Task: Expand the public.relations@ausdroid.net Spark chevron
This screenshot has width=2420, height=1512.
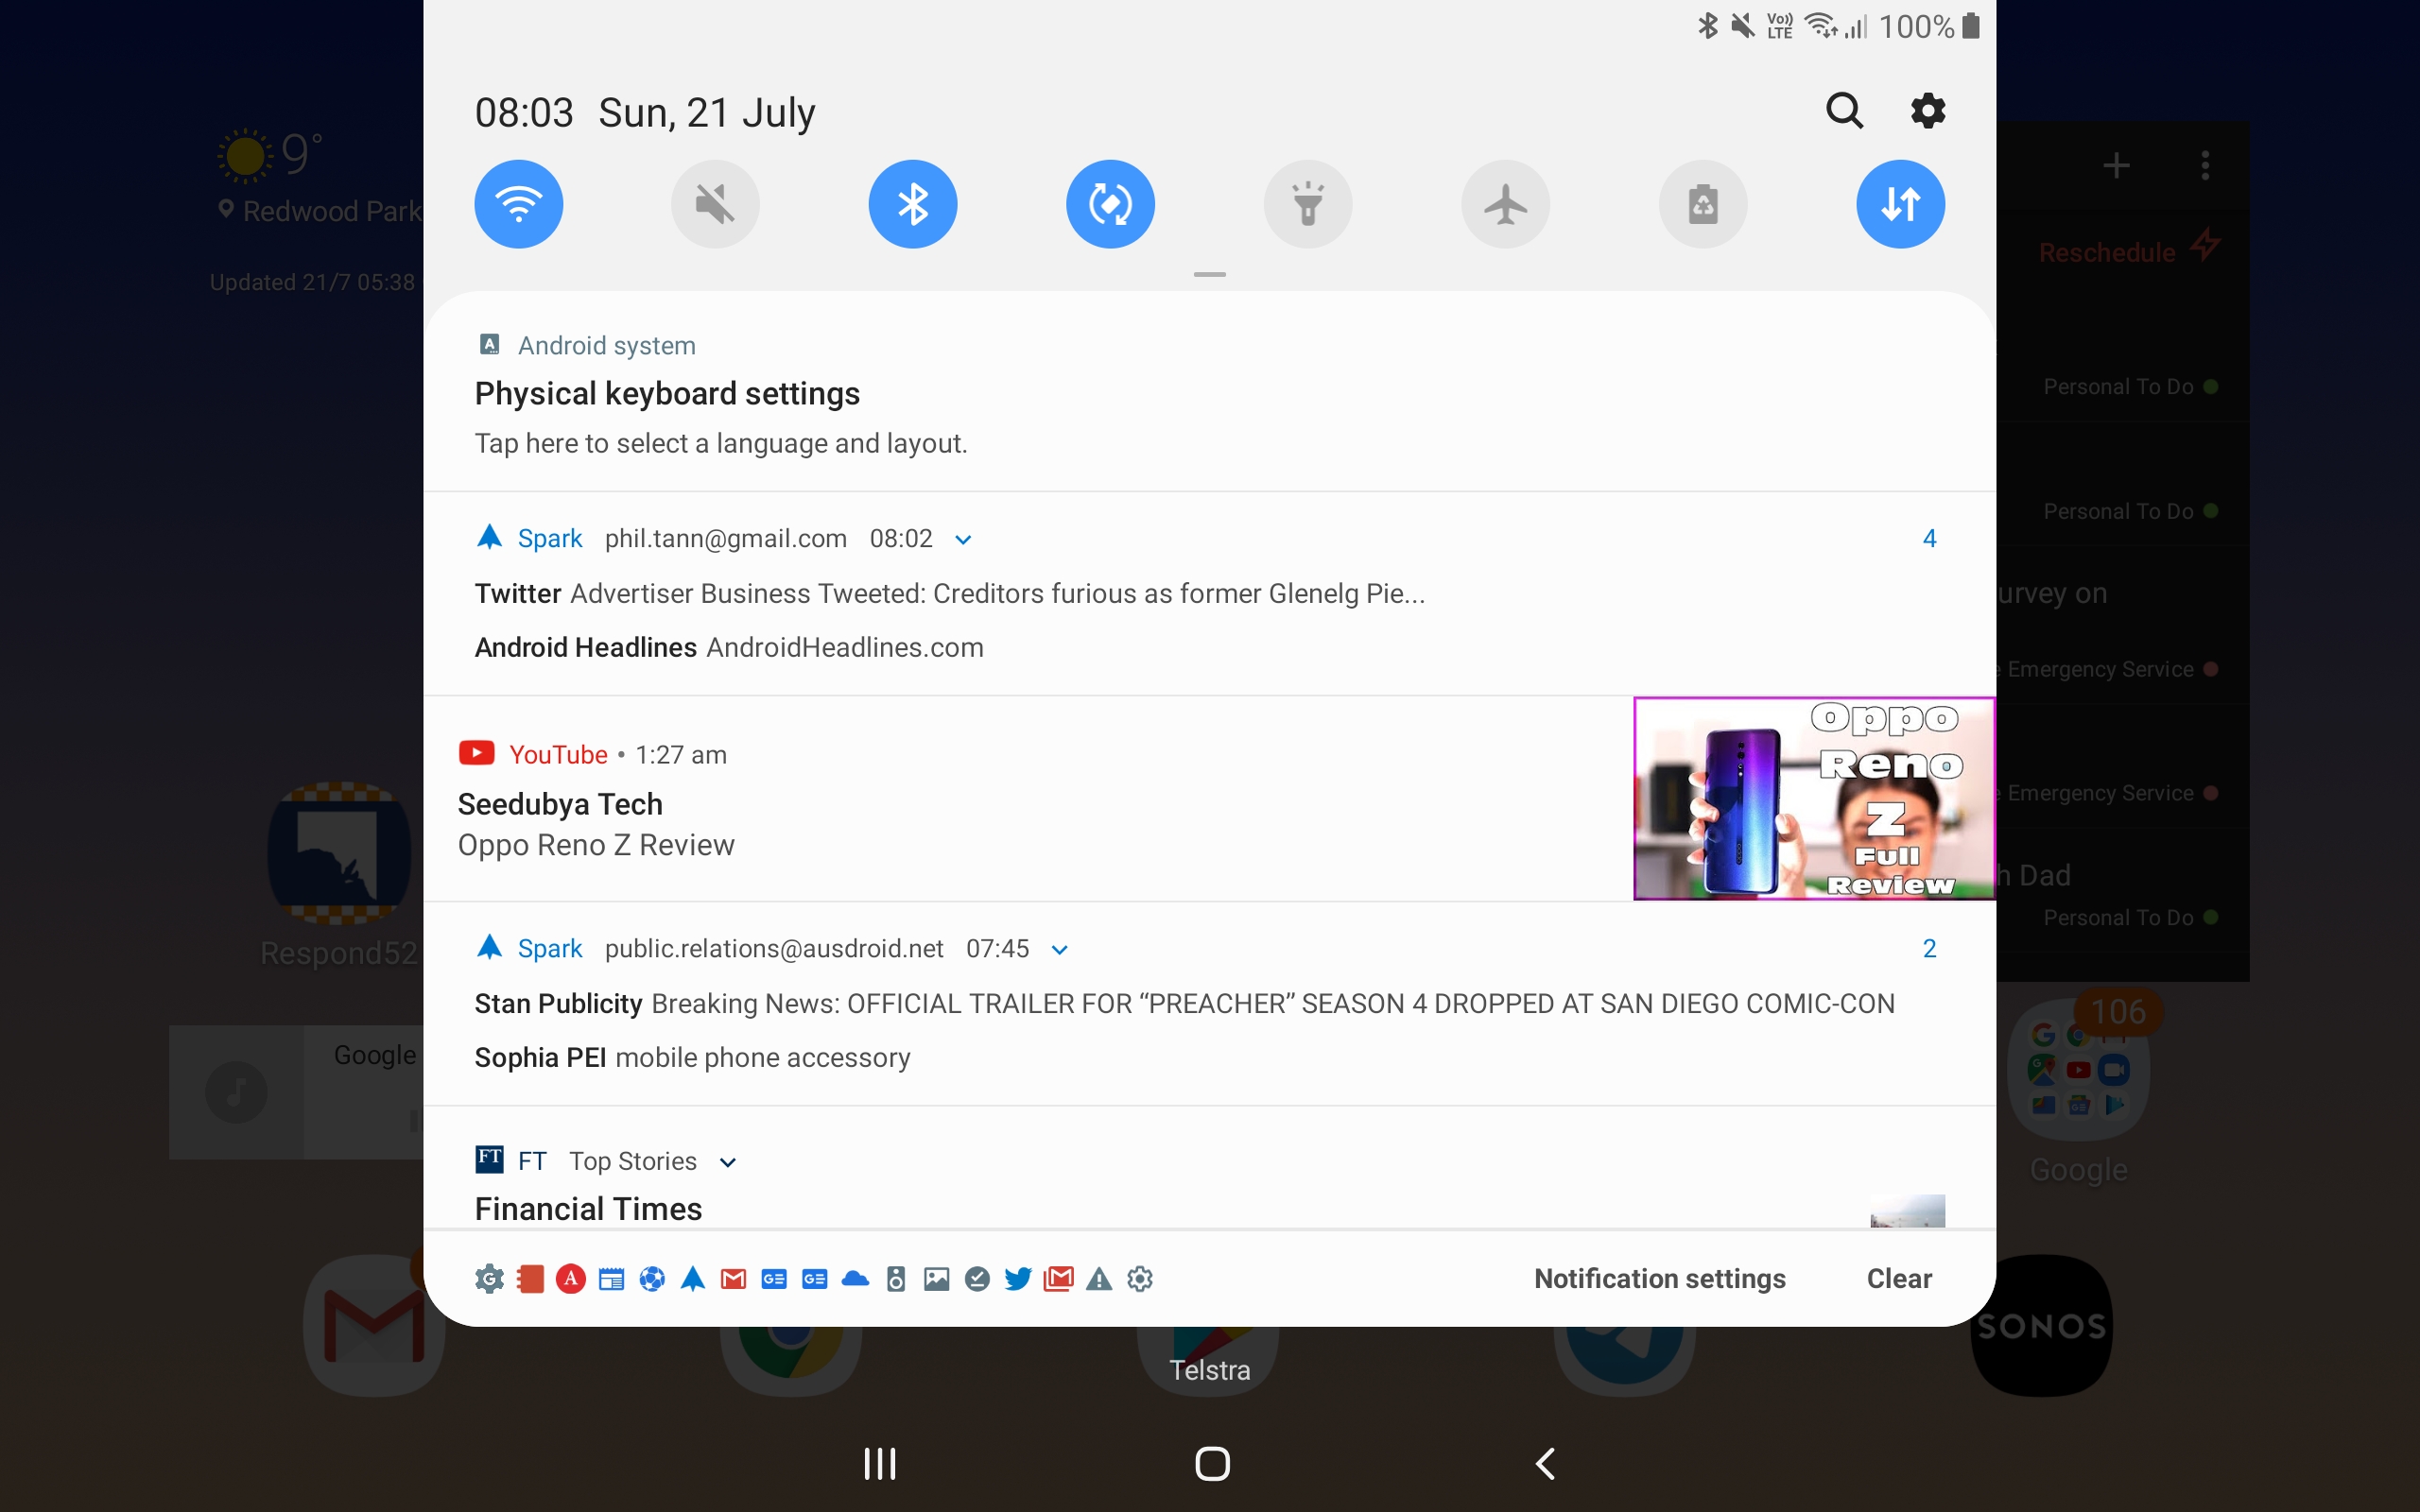Action: pyautogui.click(x=1060, y=950)
